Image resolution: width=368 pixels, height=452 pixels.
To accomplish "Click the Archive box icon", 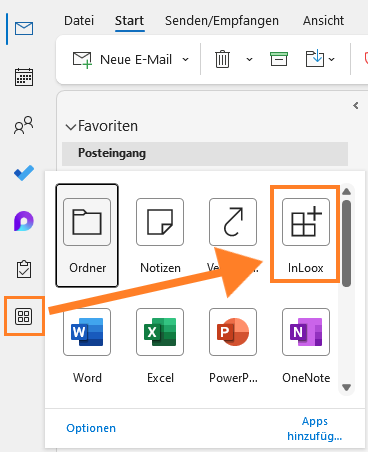I will 279,59.
